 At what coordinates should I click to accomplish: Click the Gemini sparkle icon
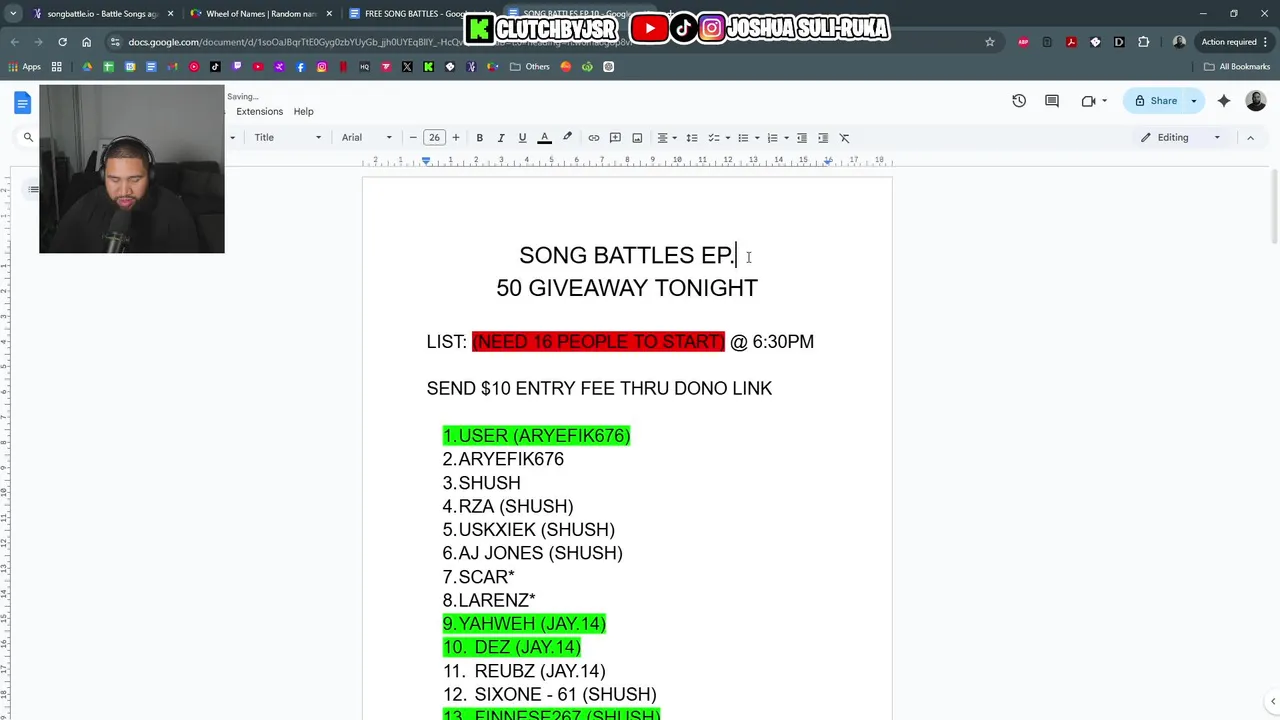pos(1224,100)
